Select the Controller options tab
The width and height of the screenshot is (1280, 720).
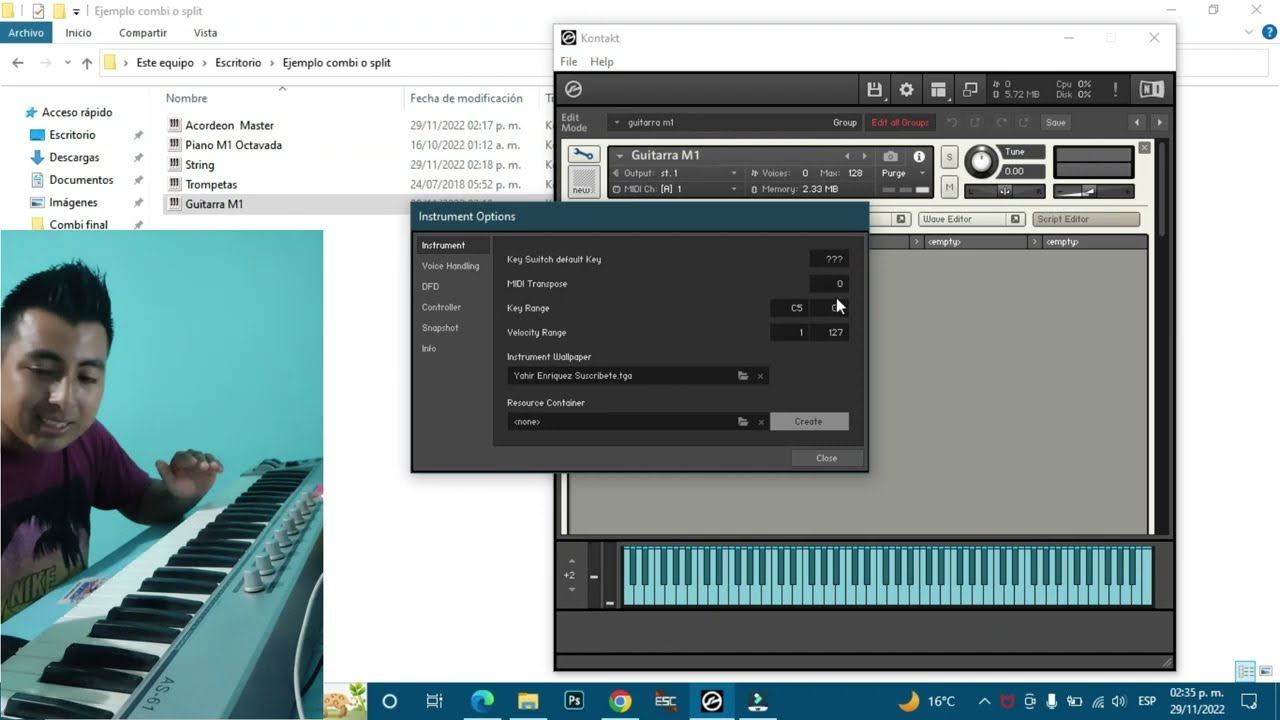441,307
